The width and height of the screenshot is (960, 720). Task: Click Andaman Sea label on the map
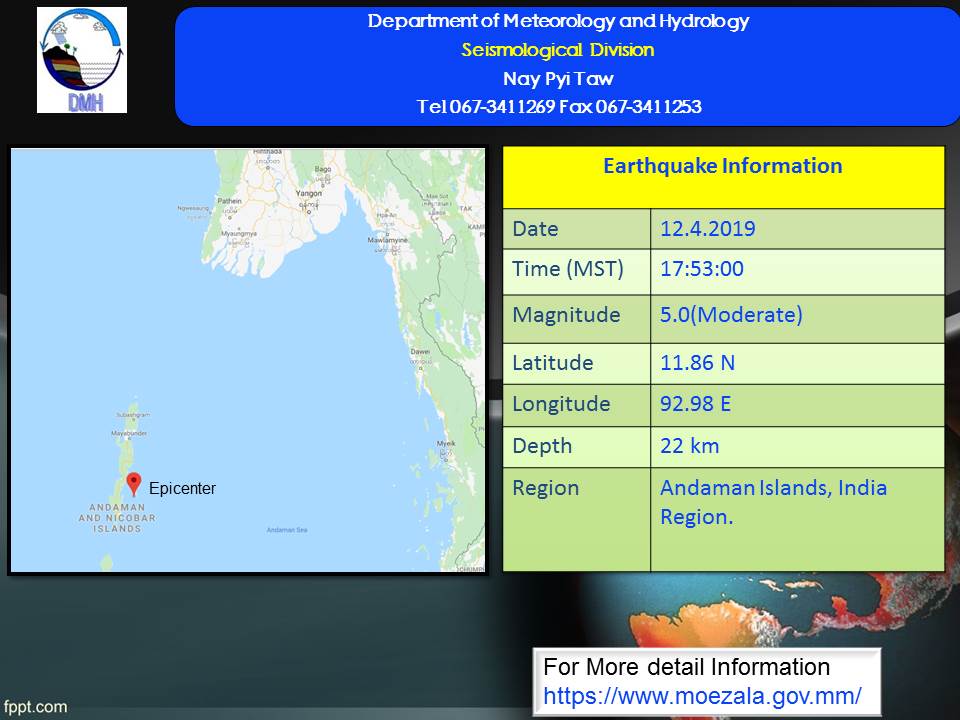pyautogui.click(x=287, y=530)
